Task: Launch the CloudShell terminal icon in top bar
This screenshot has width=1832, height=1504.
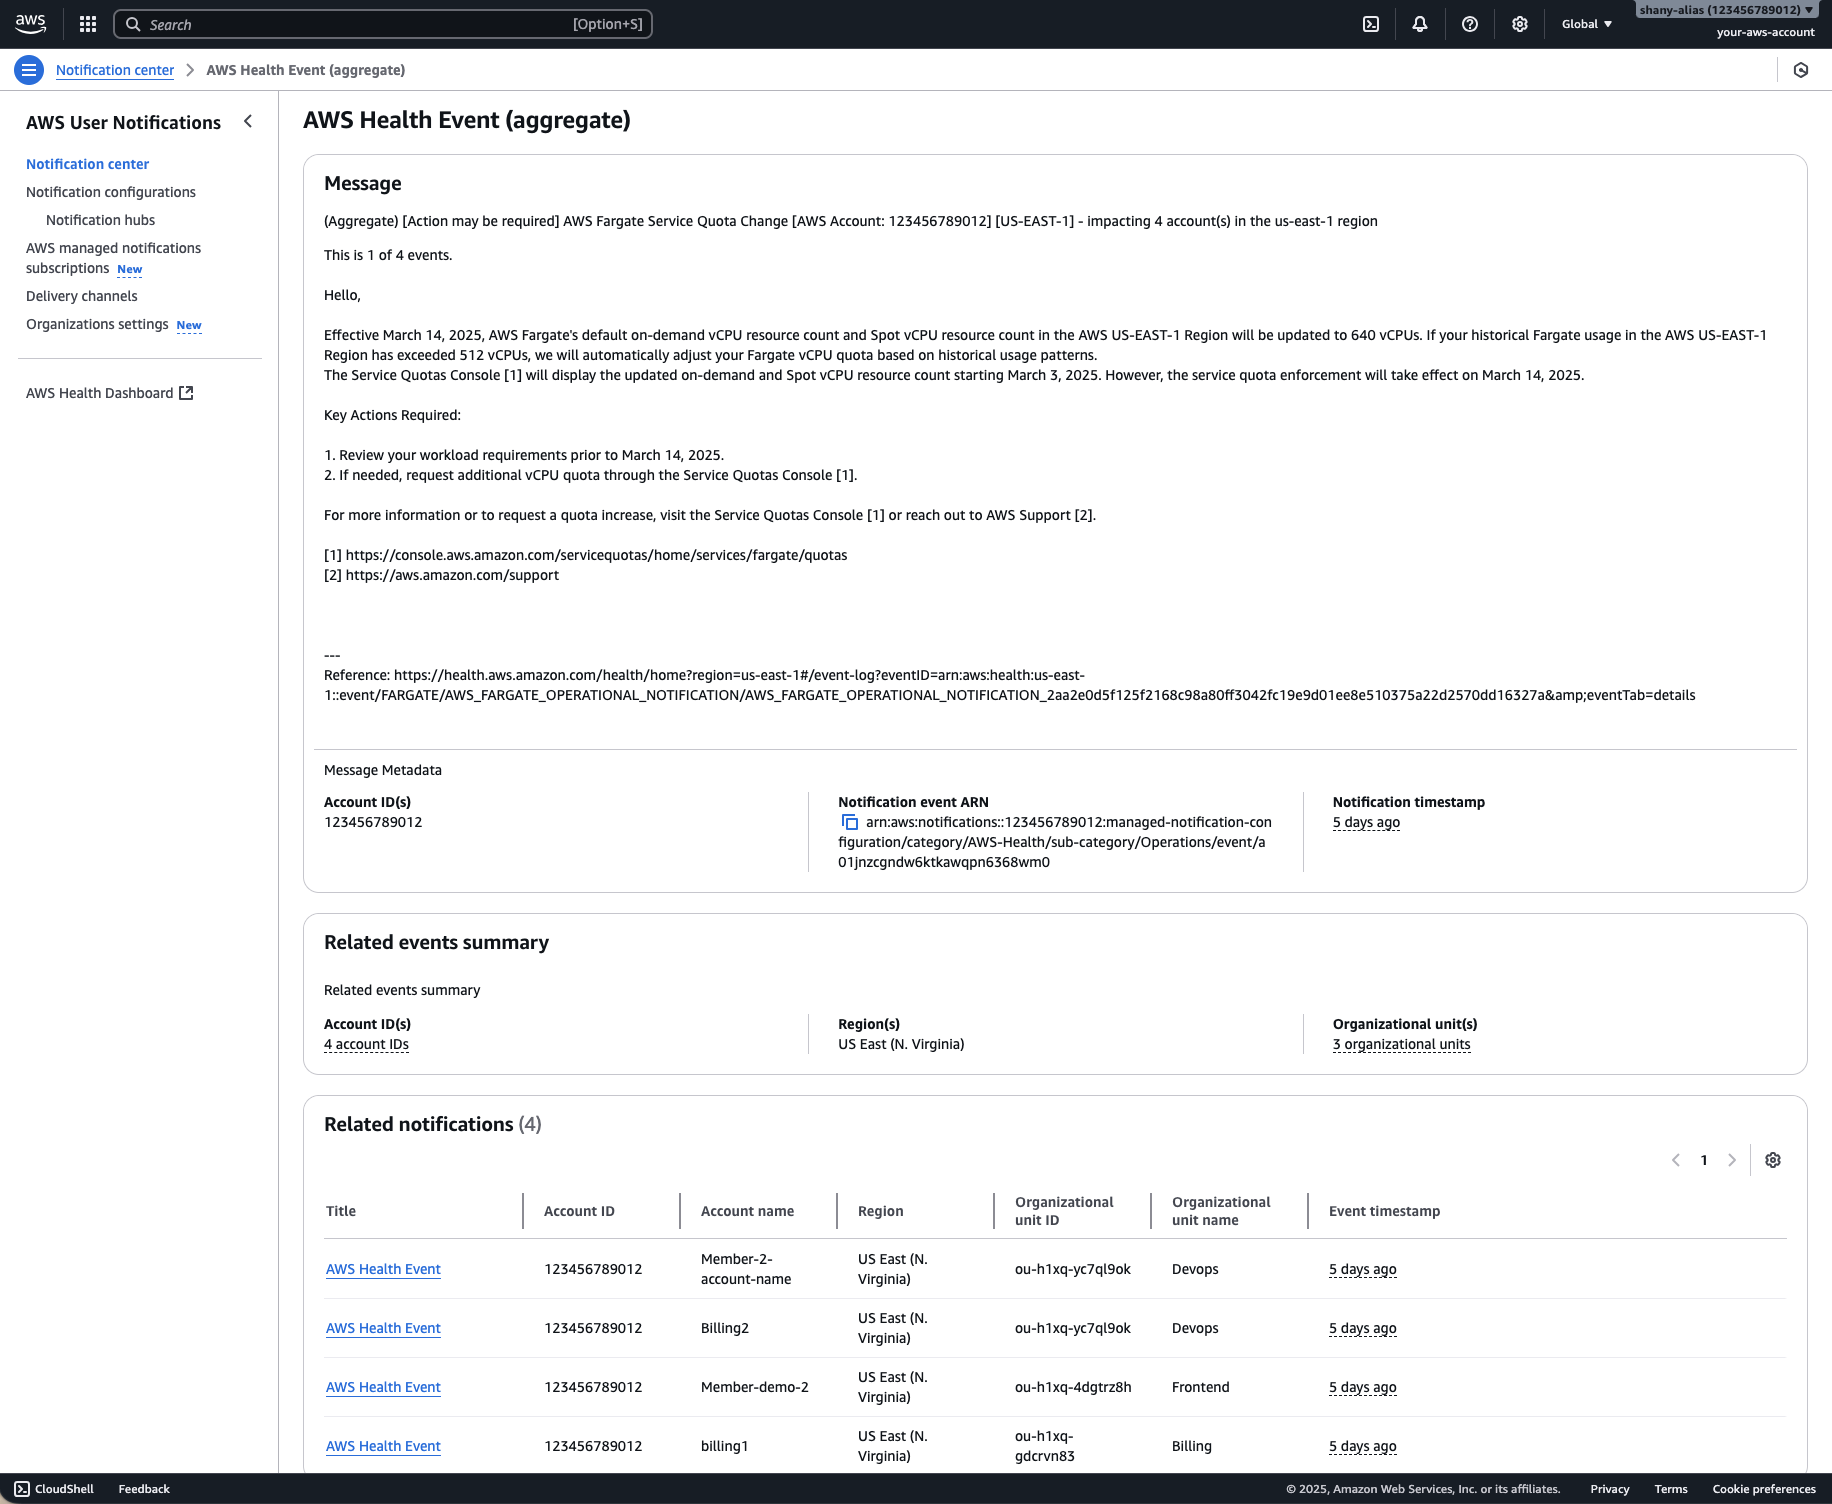Action: 1372,23
